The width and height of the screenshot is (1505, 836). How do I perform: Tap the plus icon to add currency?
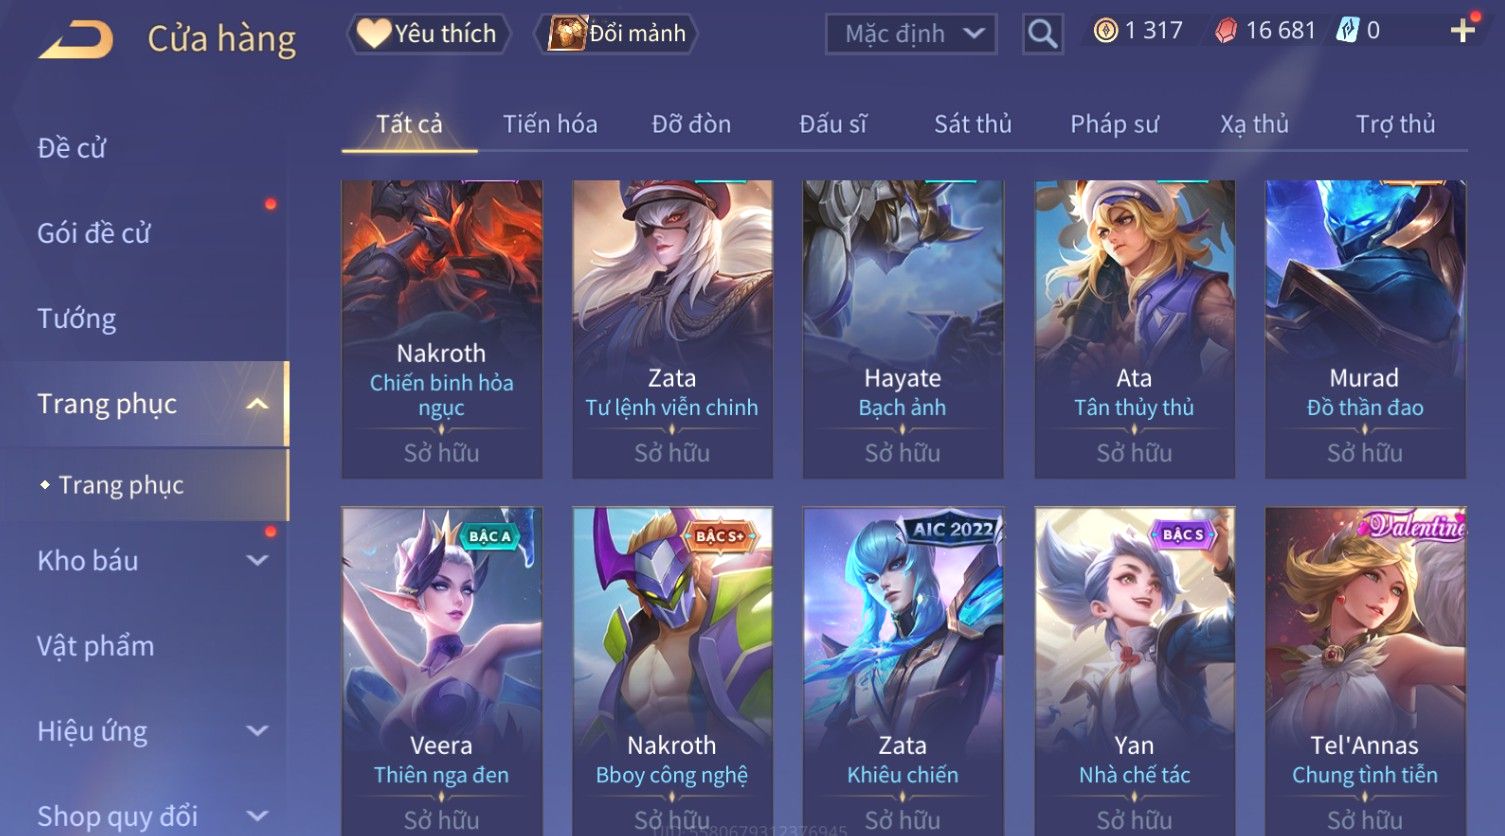click(x=1463, y=31)
